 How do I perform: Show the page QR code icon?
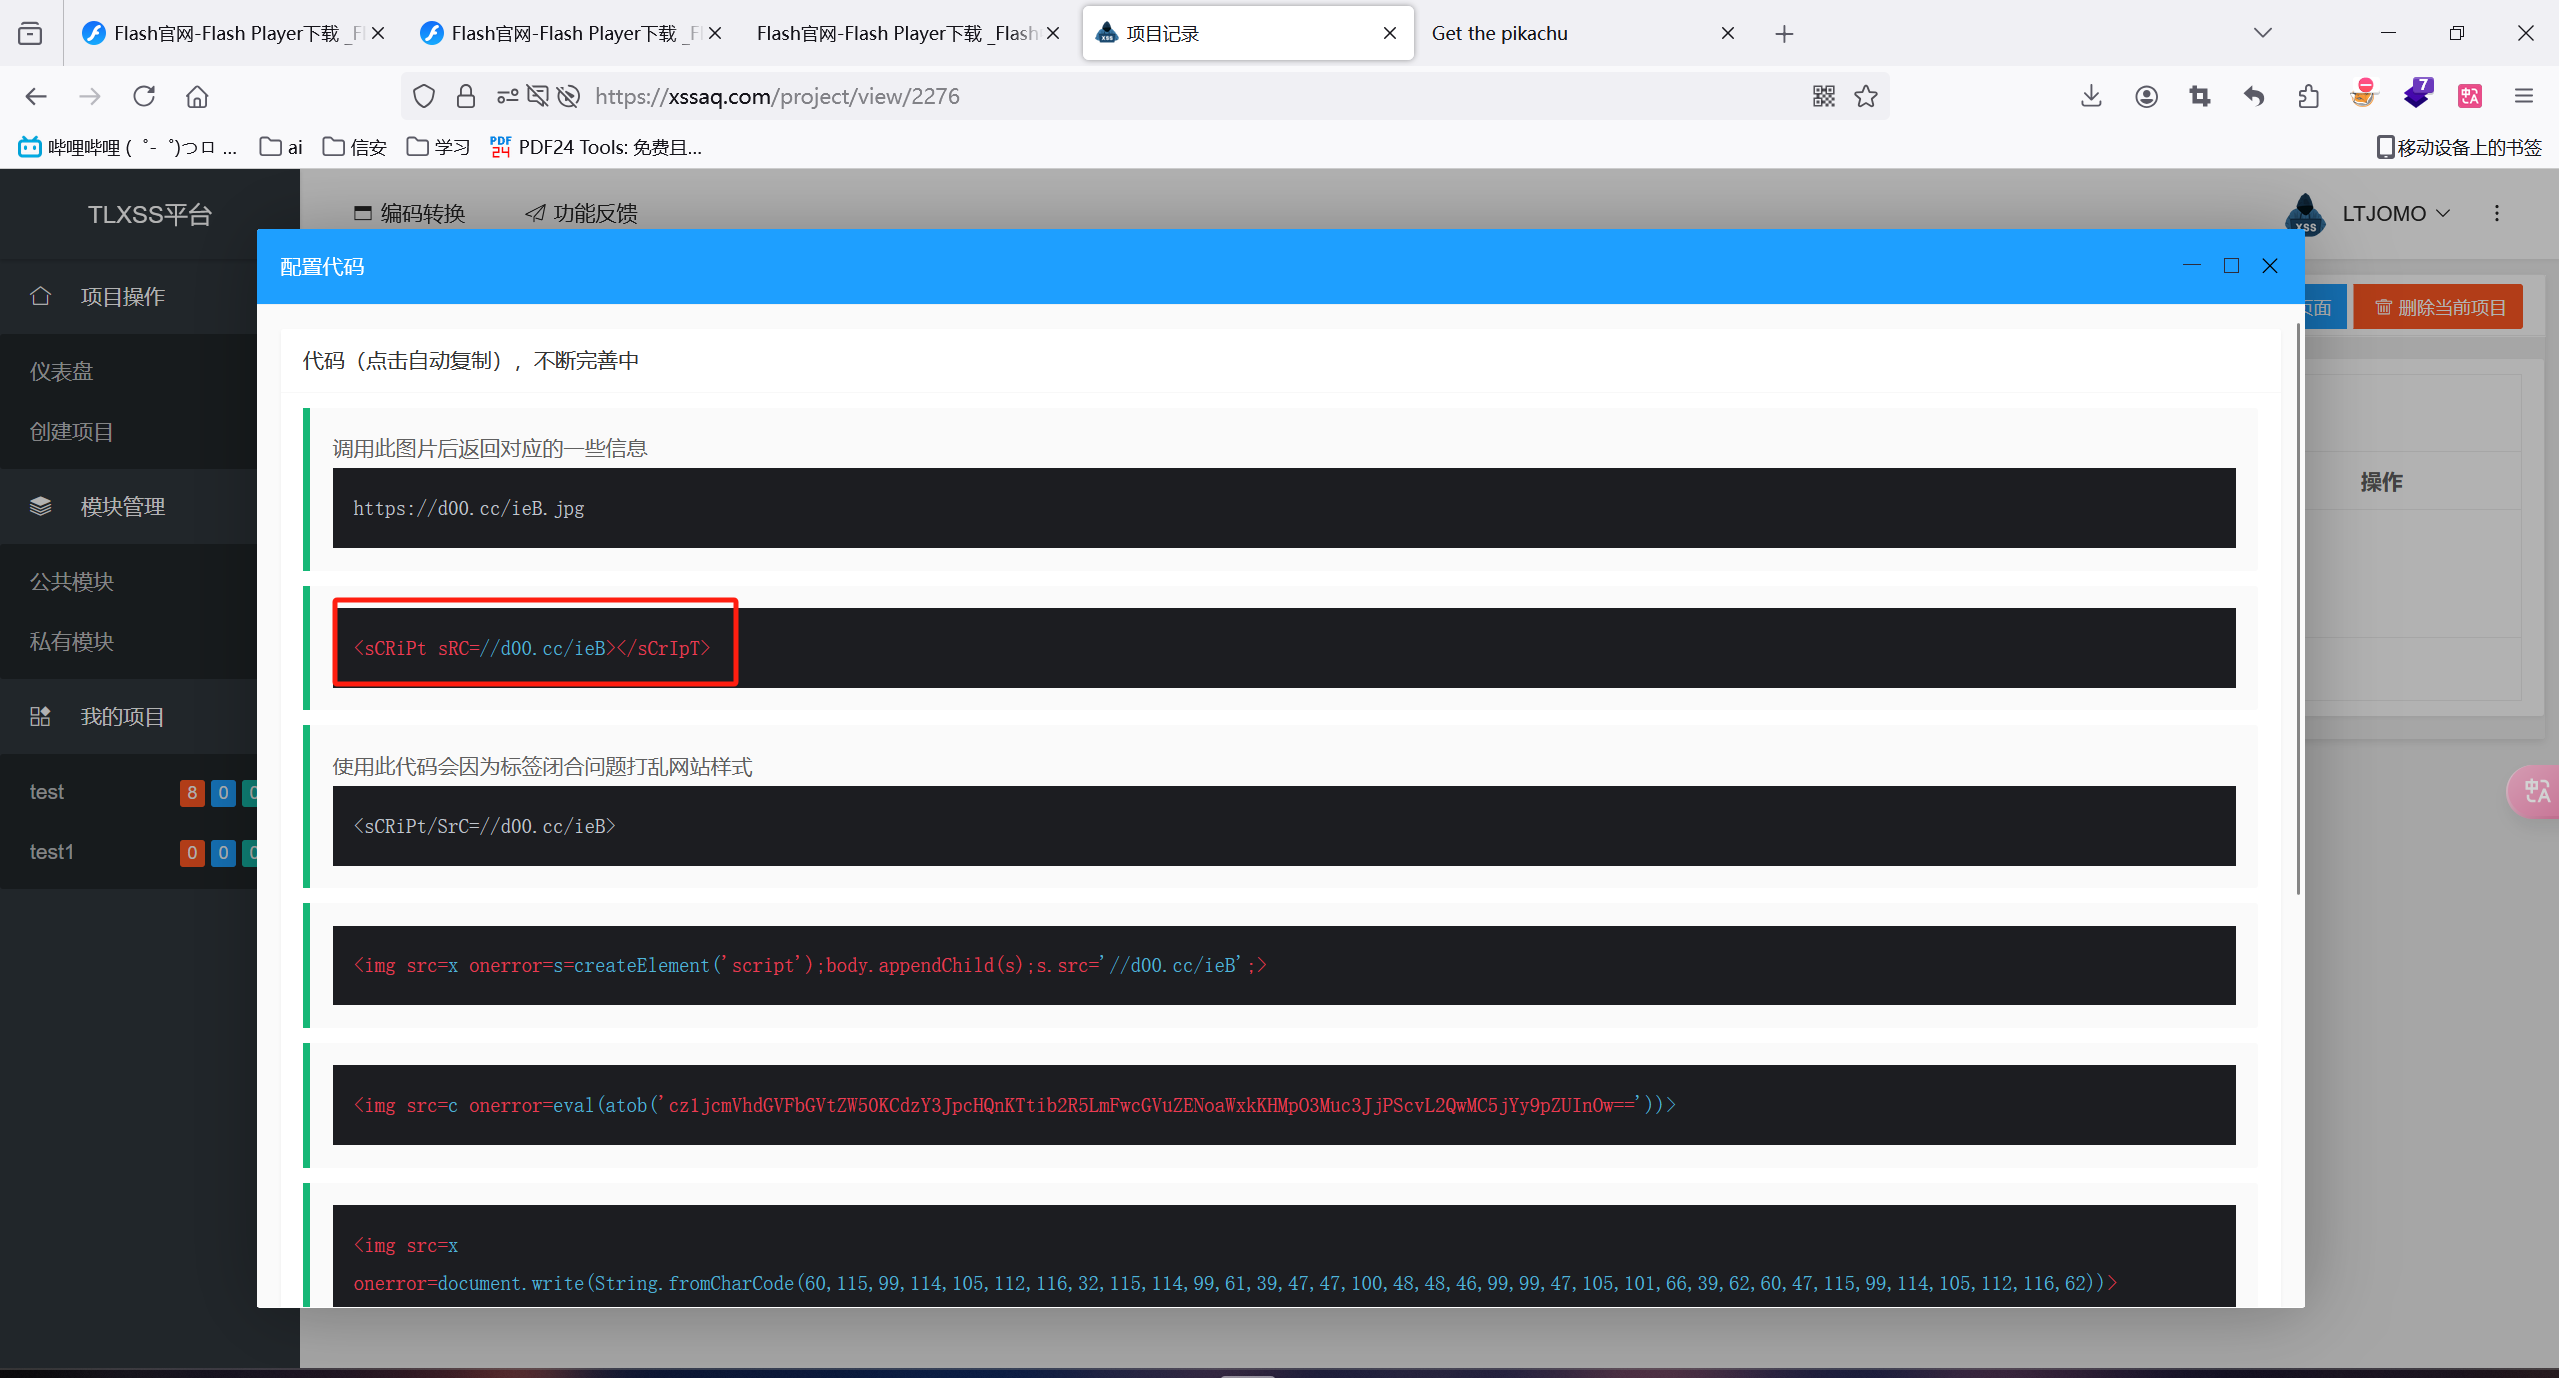pos(1824,96)
